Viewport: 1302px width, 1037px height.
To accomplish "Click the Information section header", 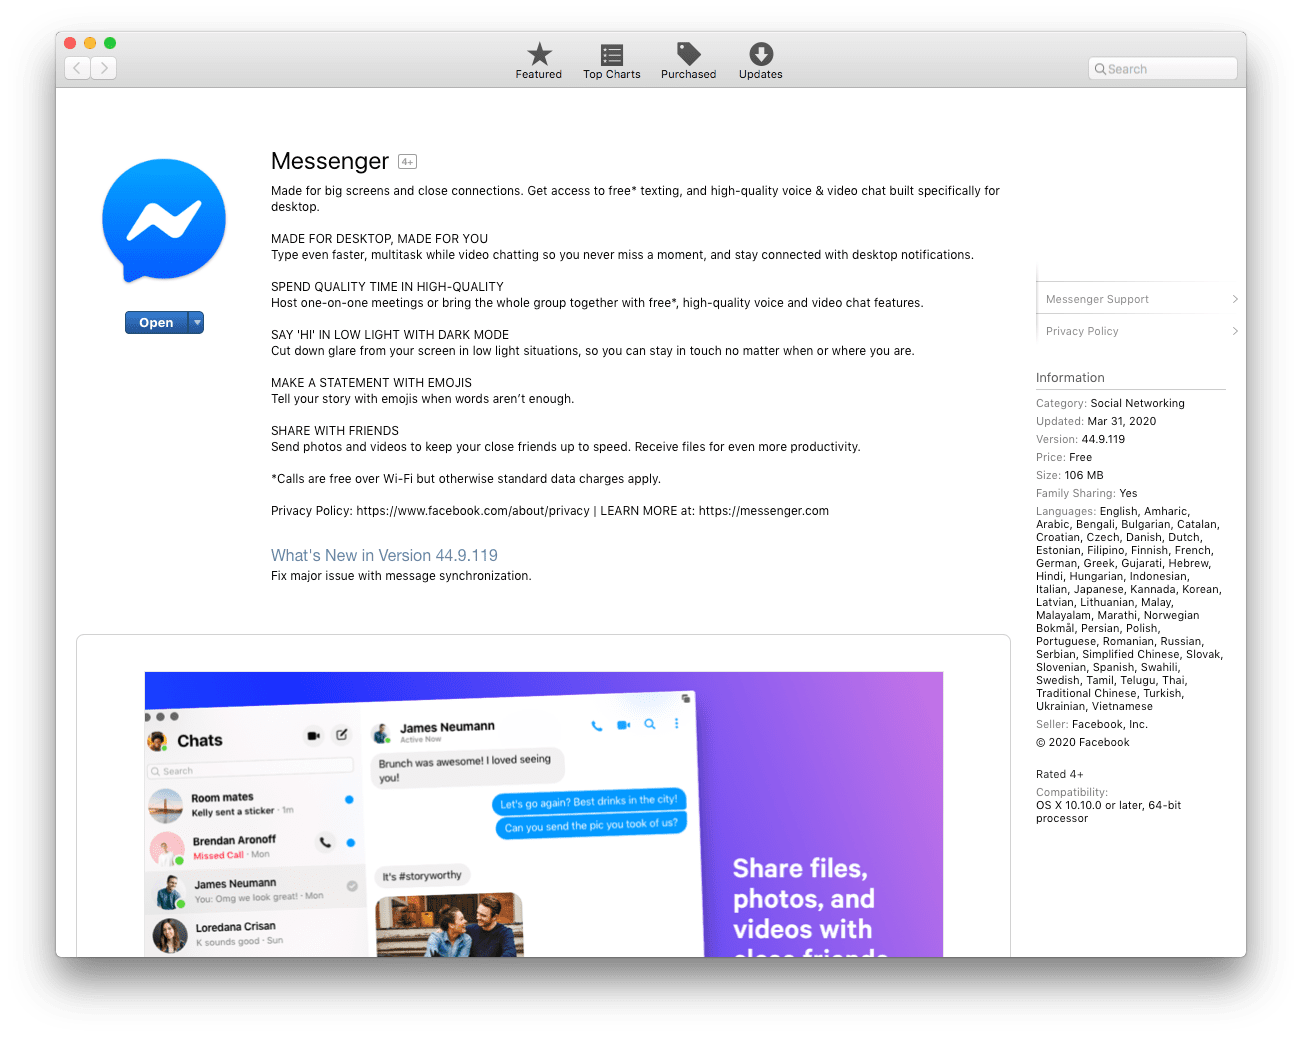I will tap(1070, 378).
